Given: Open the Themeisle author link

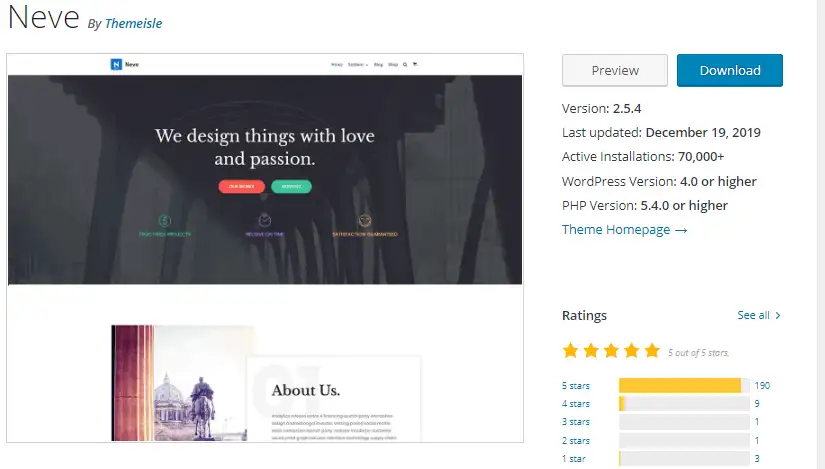Looking at the screenshot, I should [x=133, y=24].
